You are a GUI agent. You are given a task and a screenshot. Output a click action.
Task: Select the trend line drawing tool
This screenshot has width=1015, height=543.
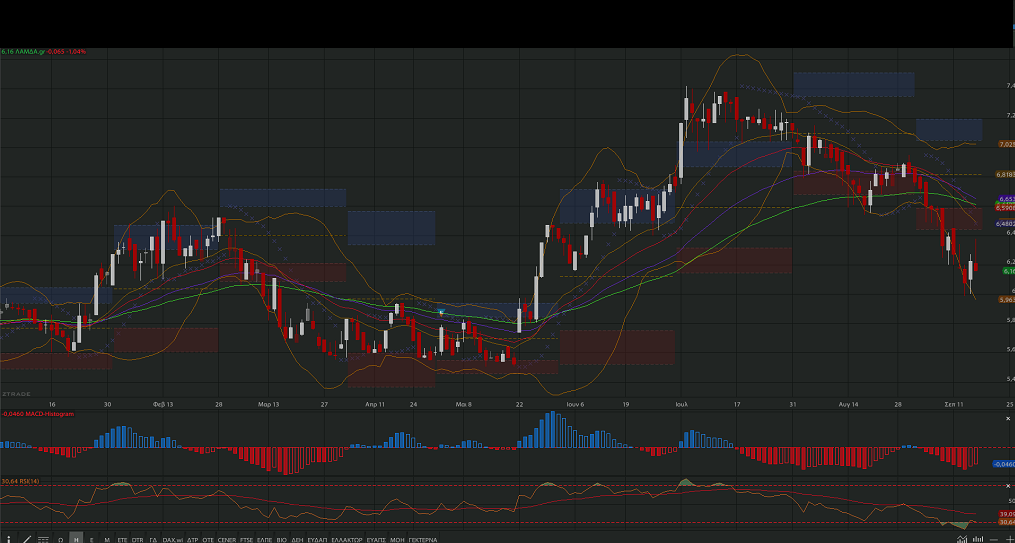27,539
